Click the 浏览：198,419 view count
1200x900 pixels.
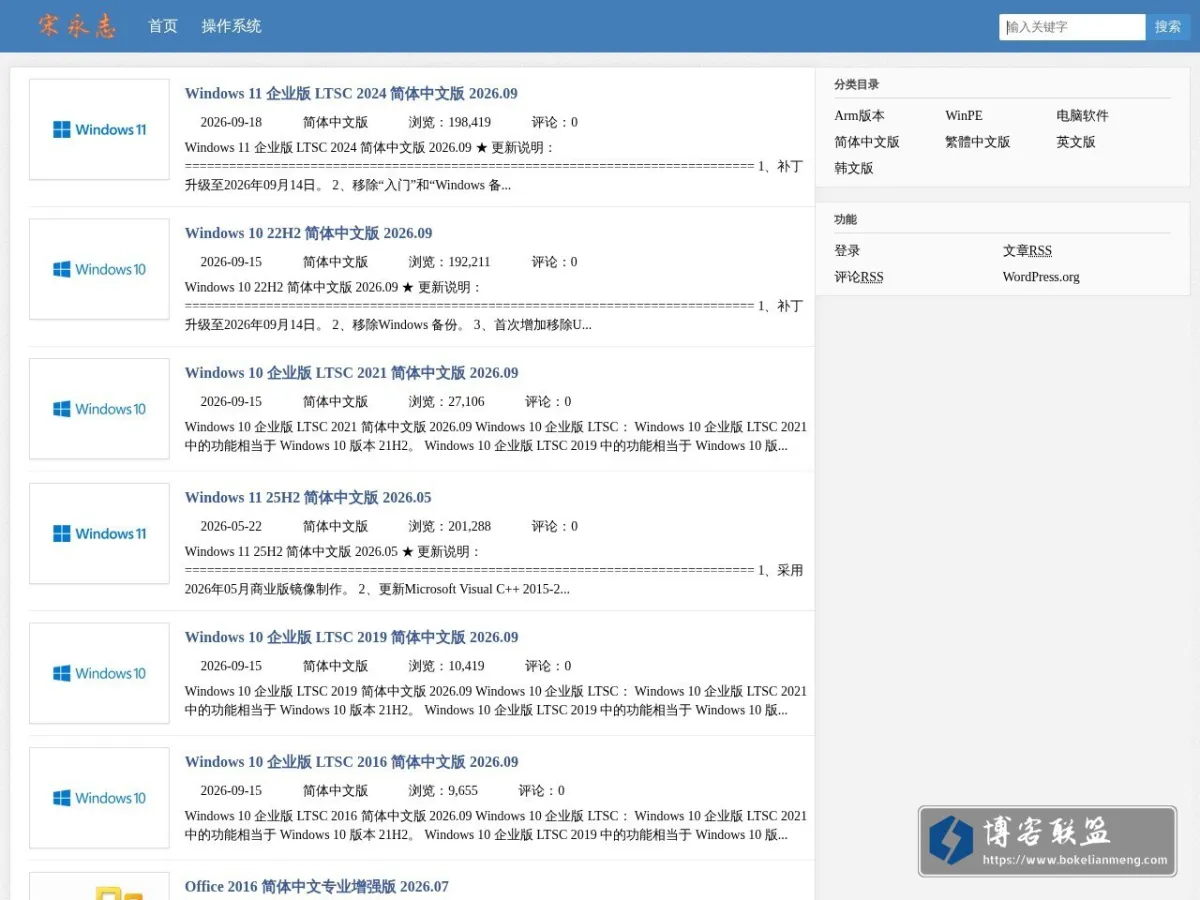pyautogui.click(x=450, y=122)
